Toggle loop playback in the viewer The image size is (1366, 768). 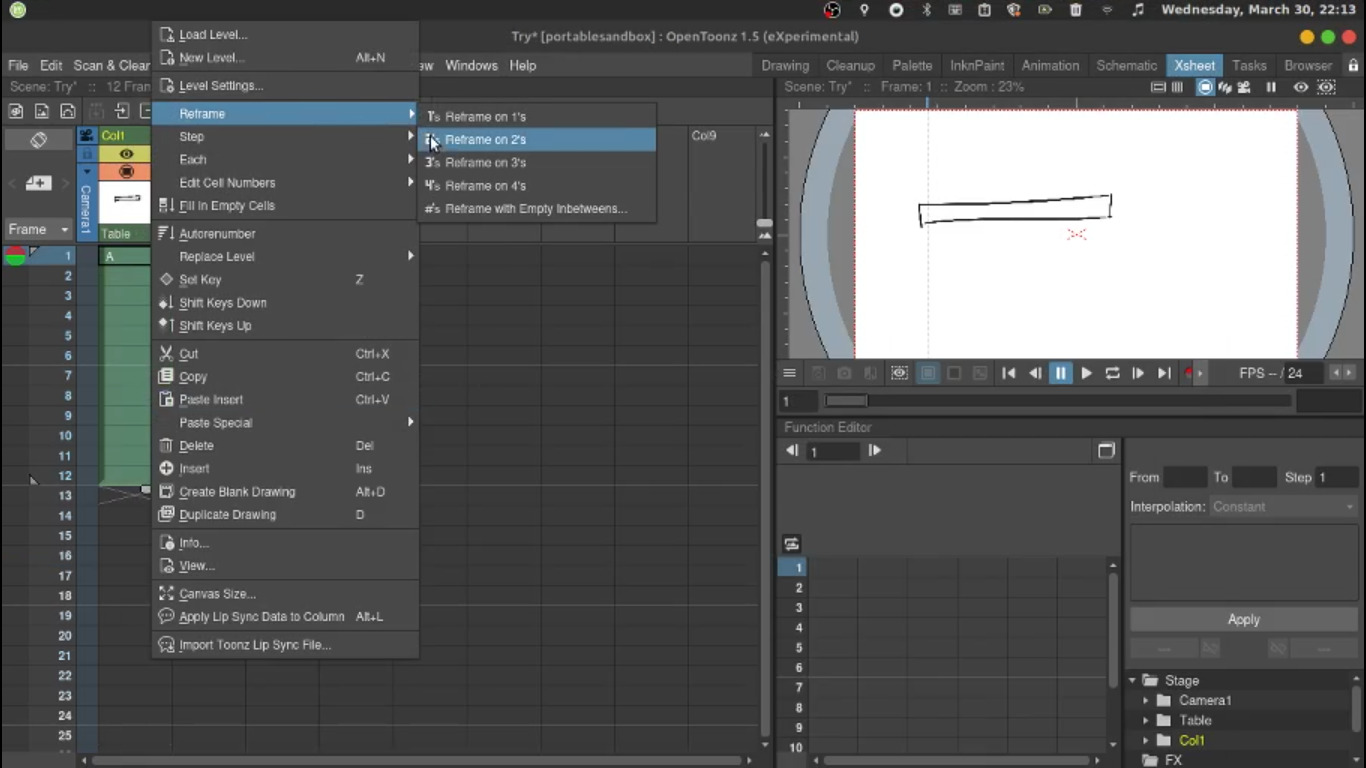pyautogui.click(x=1112, y=373)
